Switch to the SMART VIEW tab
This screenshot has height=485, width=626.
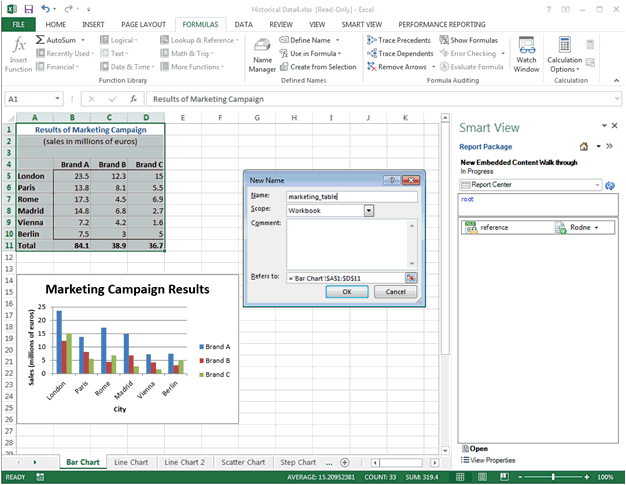point(361,24)
